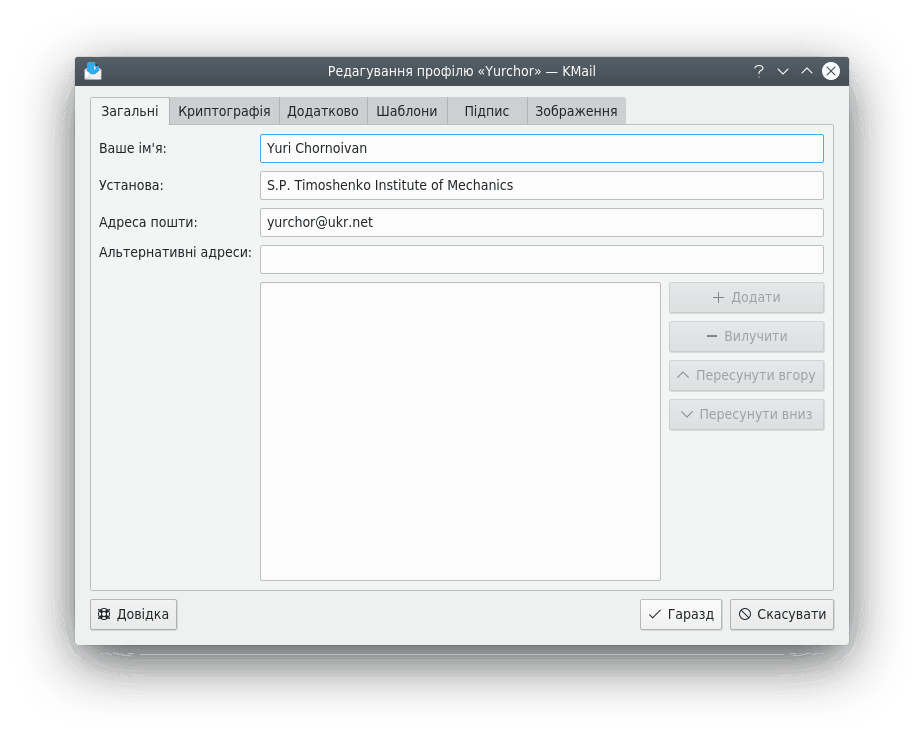The height and width of the screenshot is (738, 924).
Task: Select the Шаблони tab
Action: coord(406,111)
